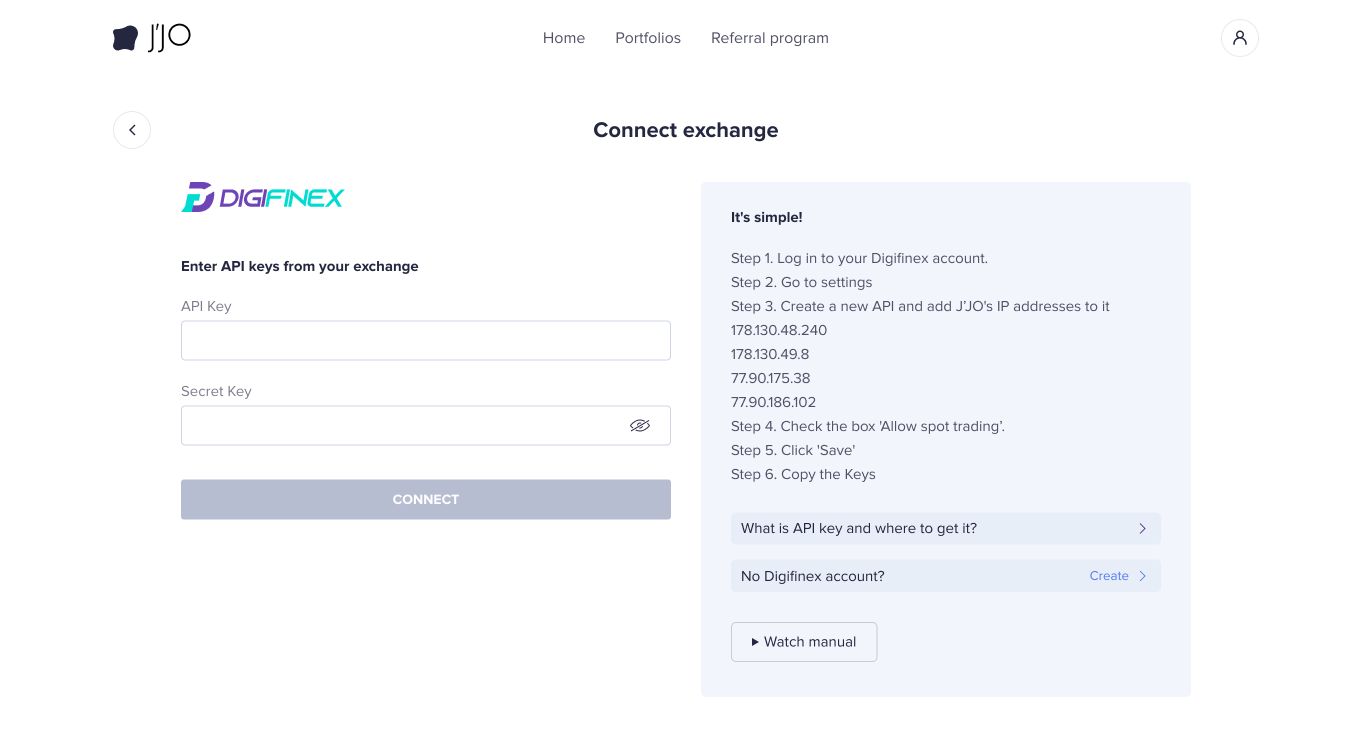Click chevron beside the Create link

click(x=1142, y=576)
